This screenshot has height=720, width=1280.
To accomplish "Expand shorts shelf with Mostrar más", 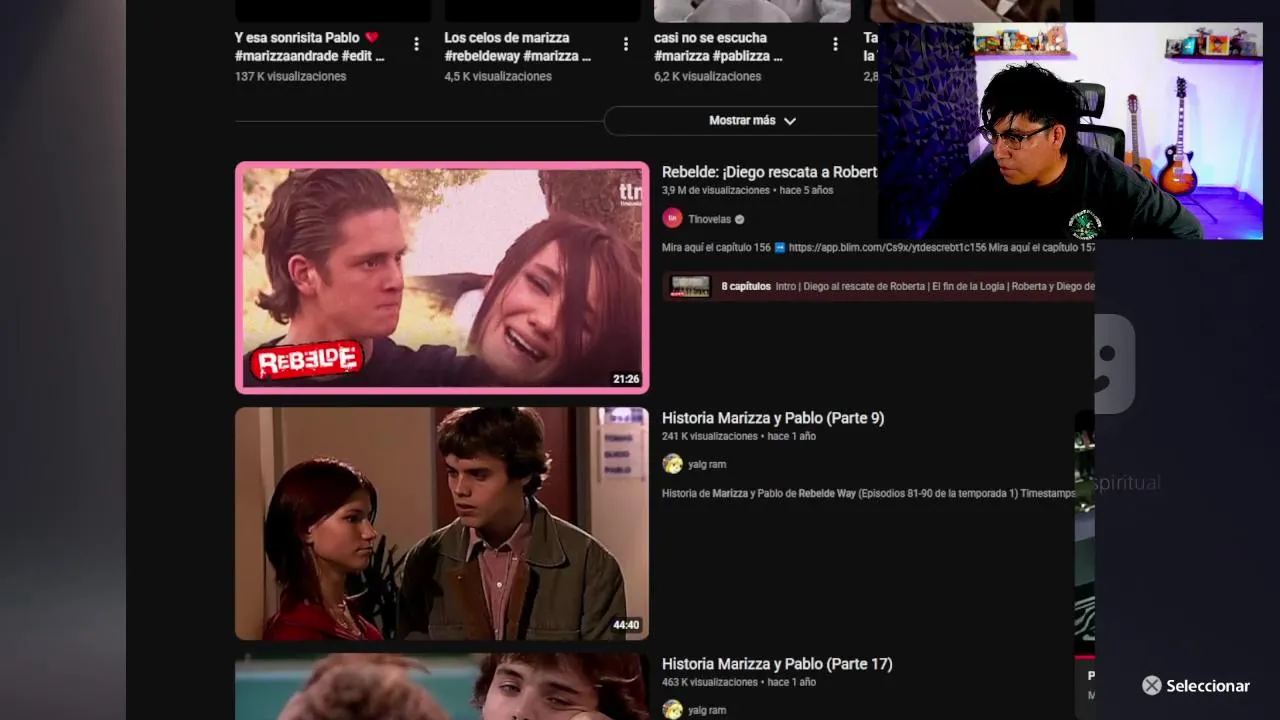I will pos(752,121).
